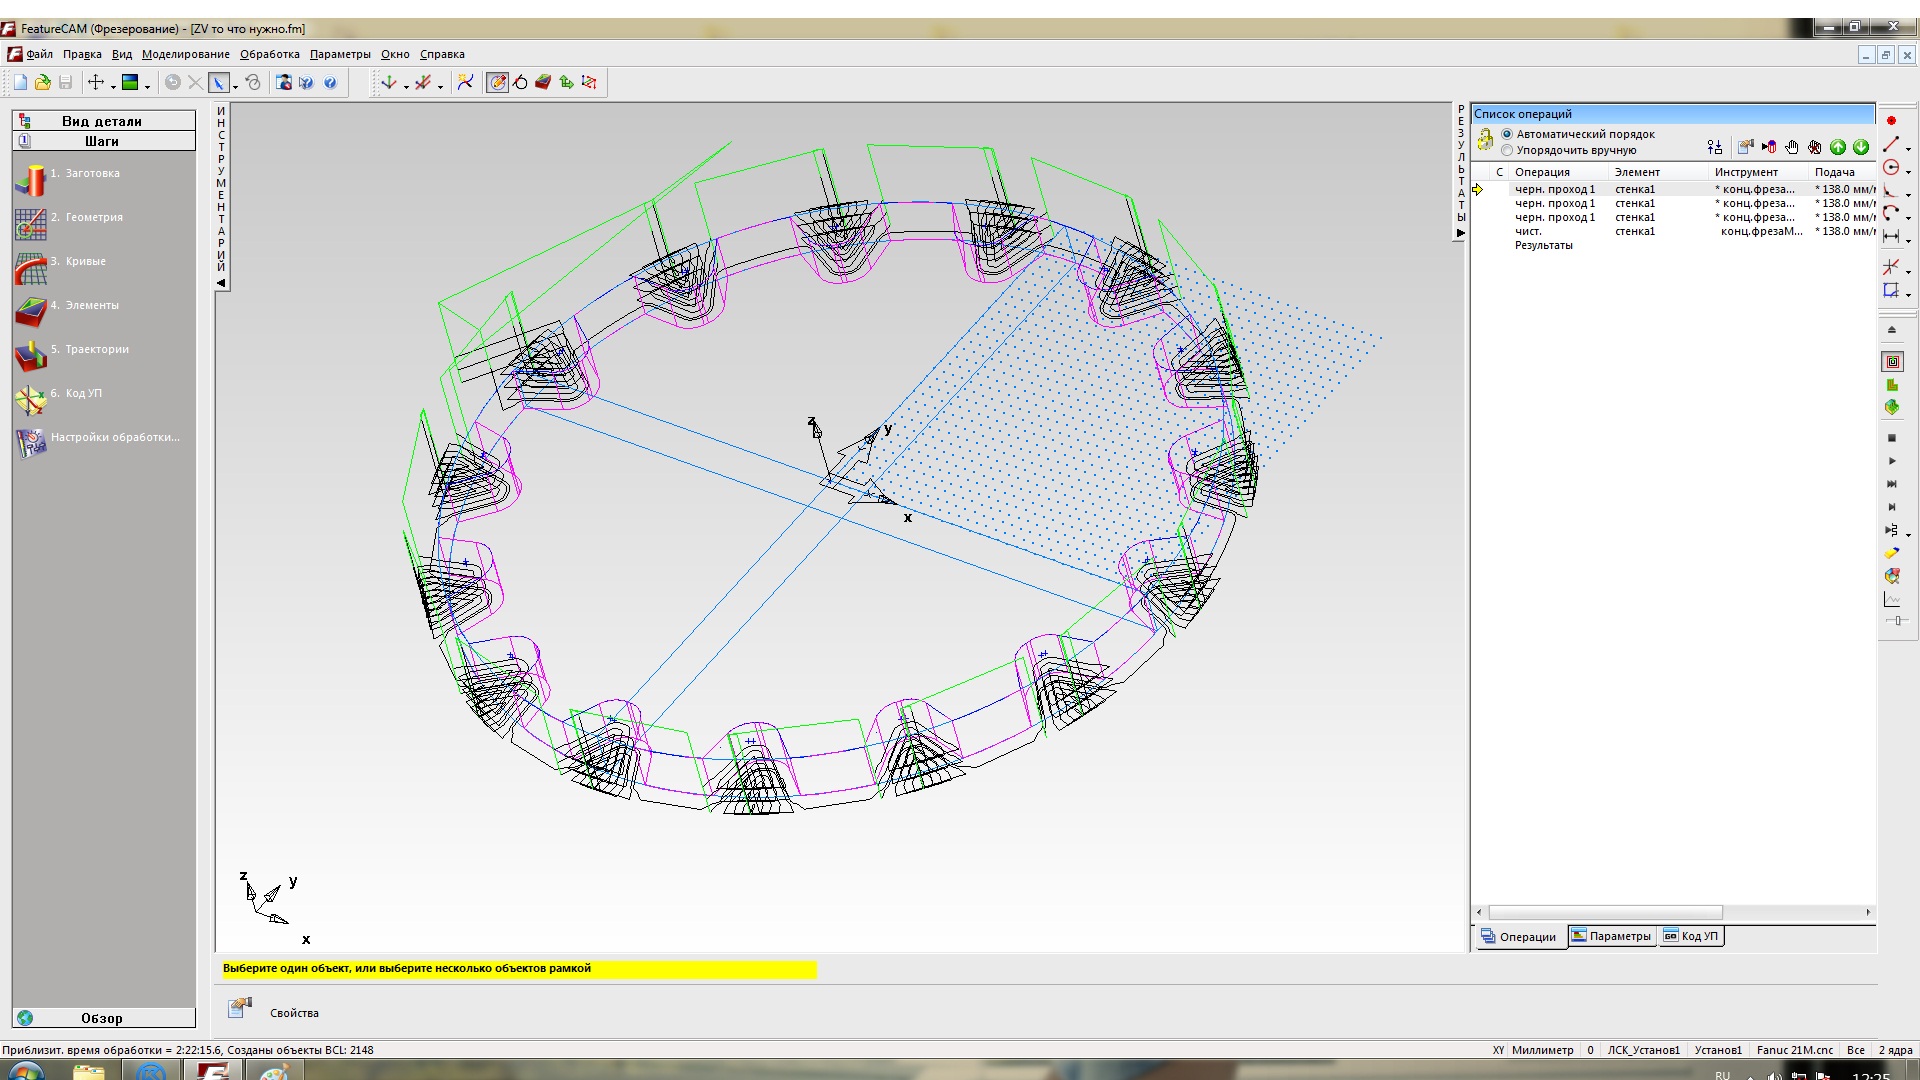Screen dimensions: 1920x1080
Task: Click the blue question mark help icon
Action: 330,83
